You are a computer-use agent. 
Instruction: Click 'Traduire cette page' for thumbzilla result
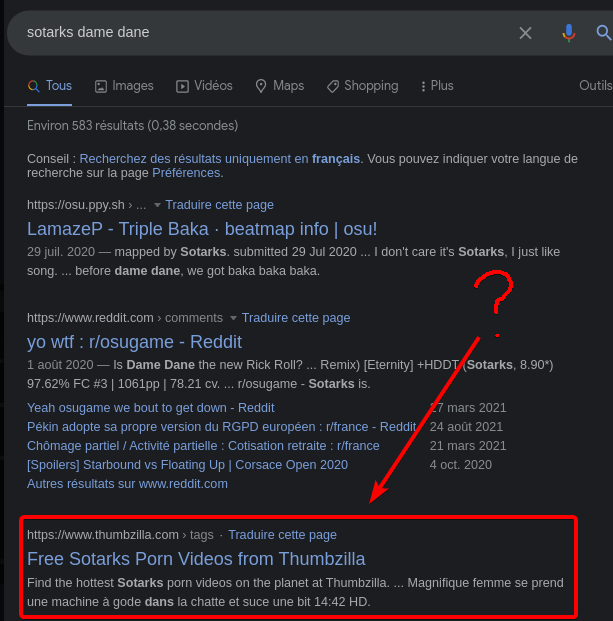(282, 535)
